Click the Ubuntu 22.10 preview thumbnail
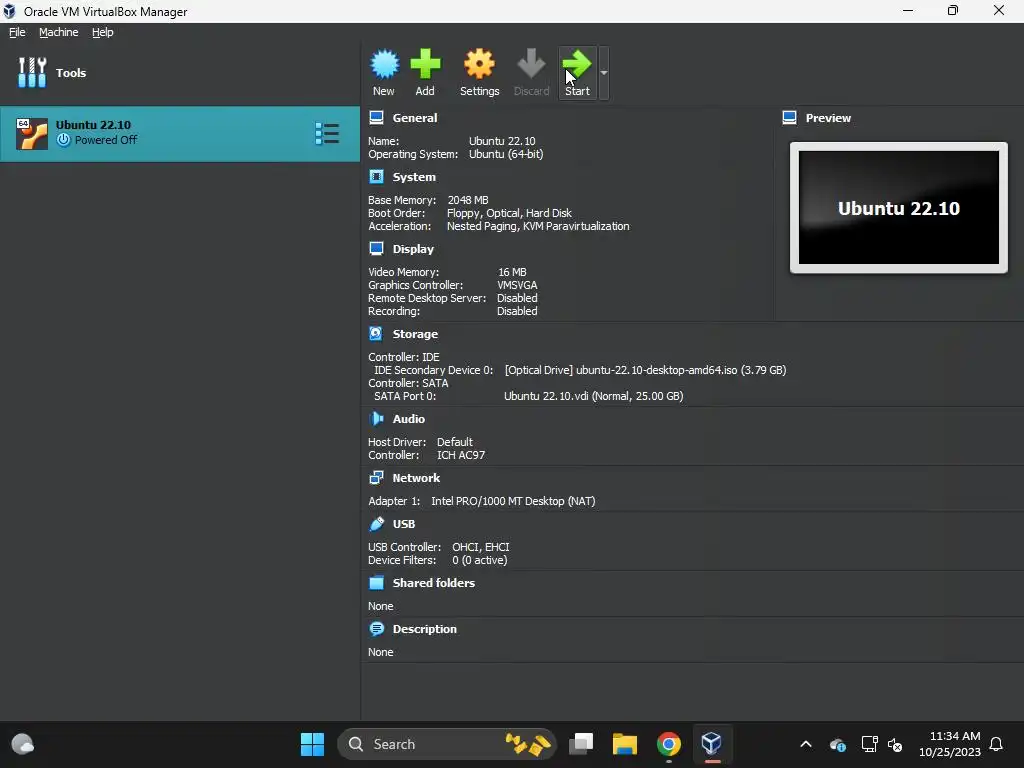The width and height of the screenshot is (1024, 768). point(899,208)
